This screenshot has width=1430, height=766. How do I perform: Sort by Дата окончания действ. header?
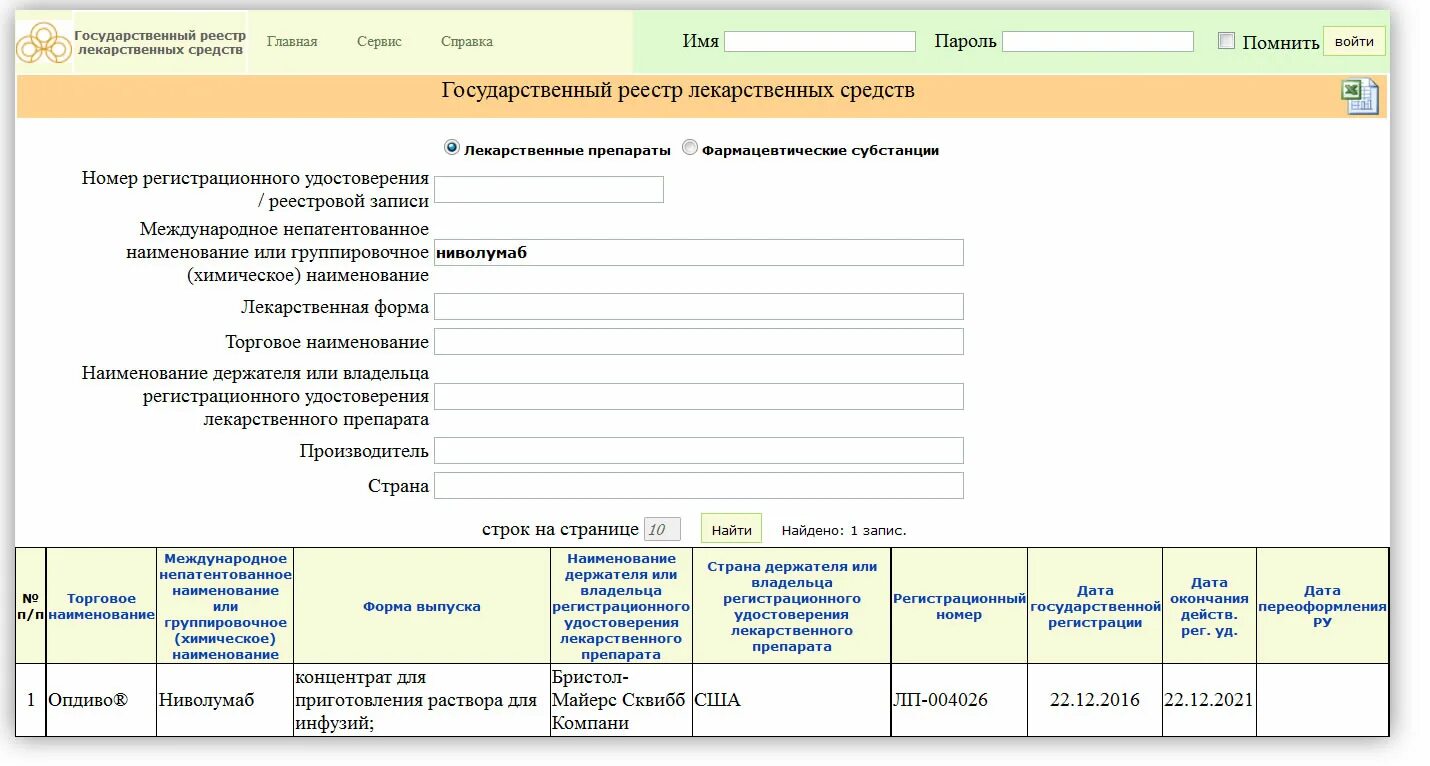click(x=1209, y=606)
